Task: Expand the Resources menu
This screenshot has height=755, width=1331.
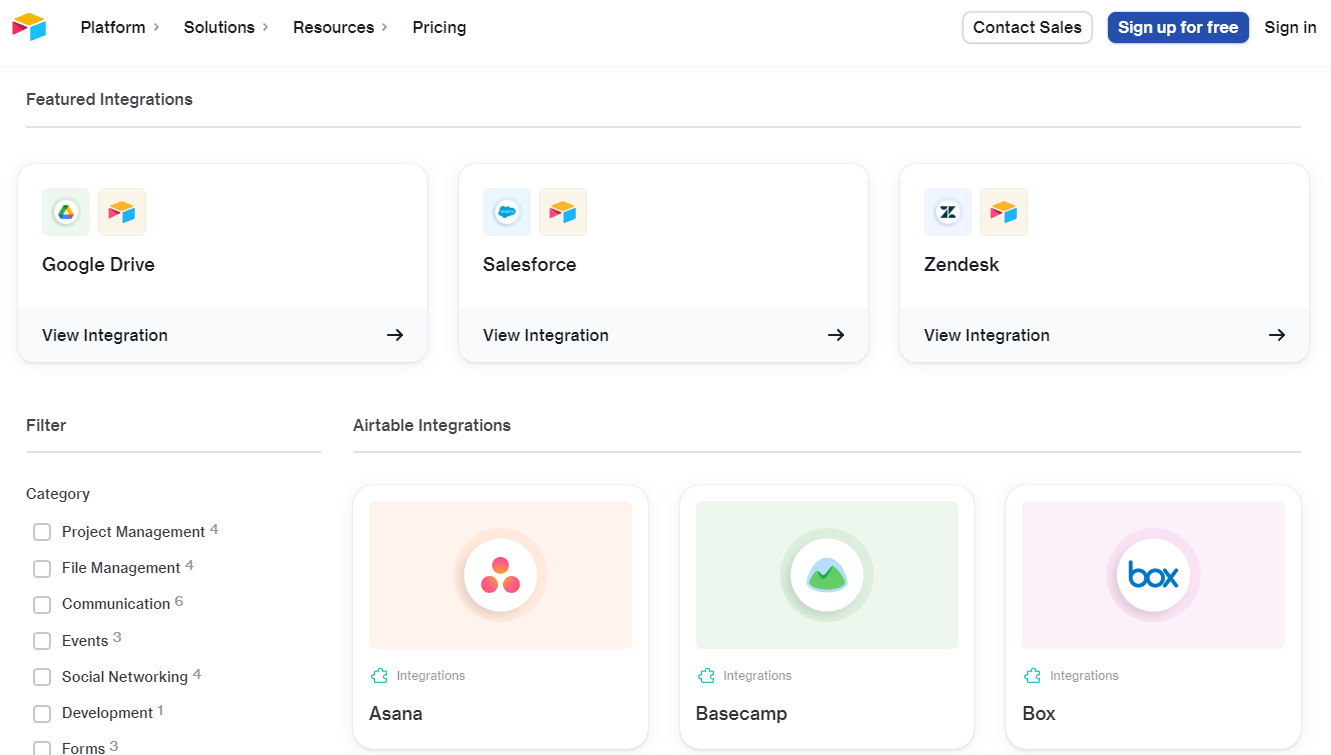Action: coord(340,27)
